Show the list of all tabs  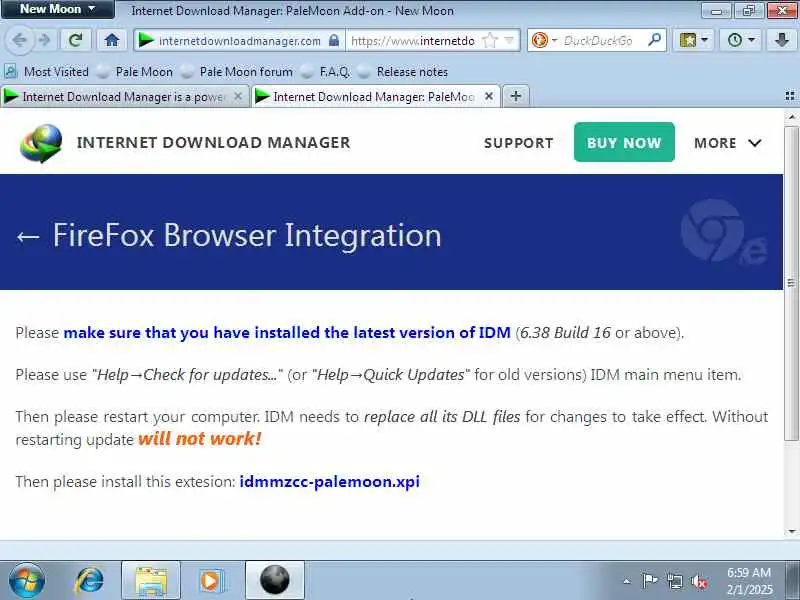point(790,96)
